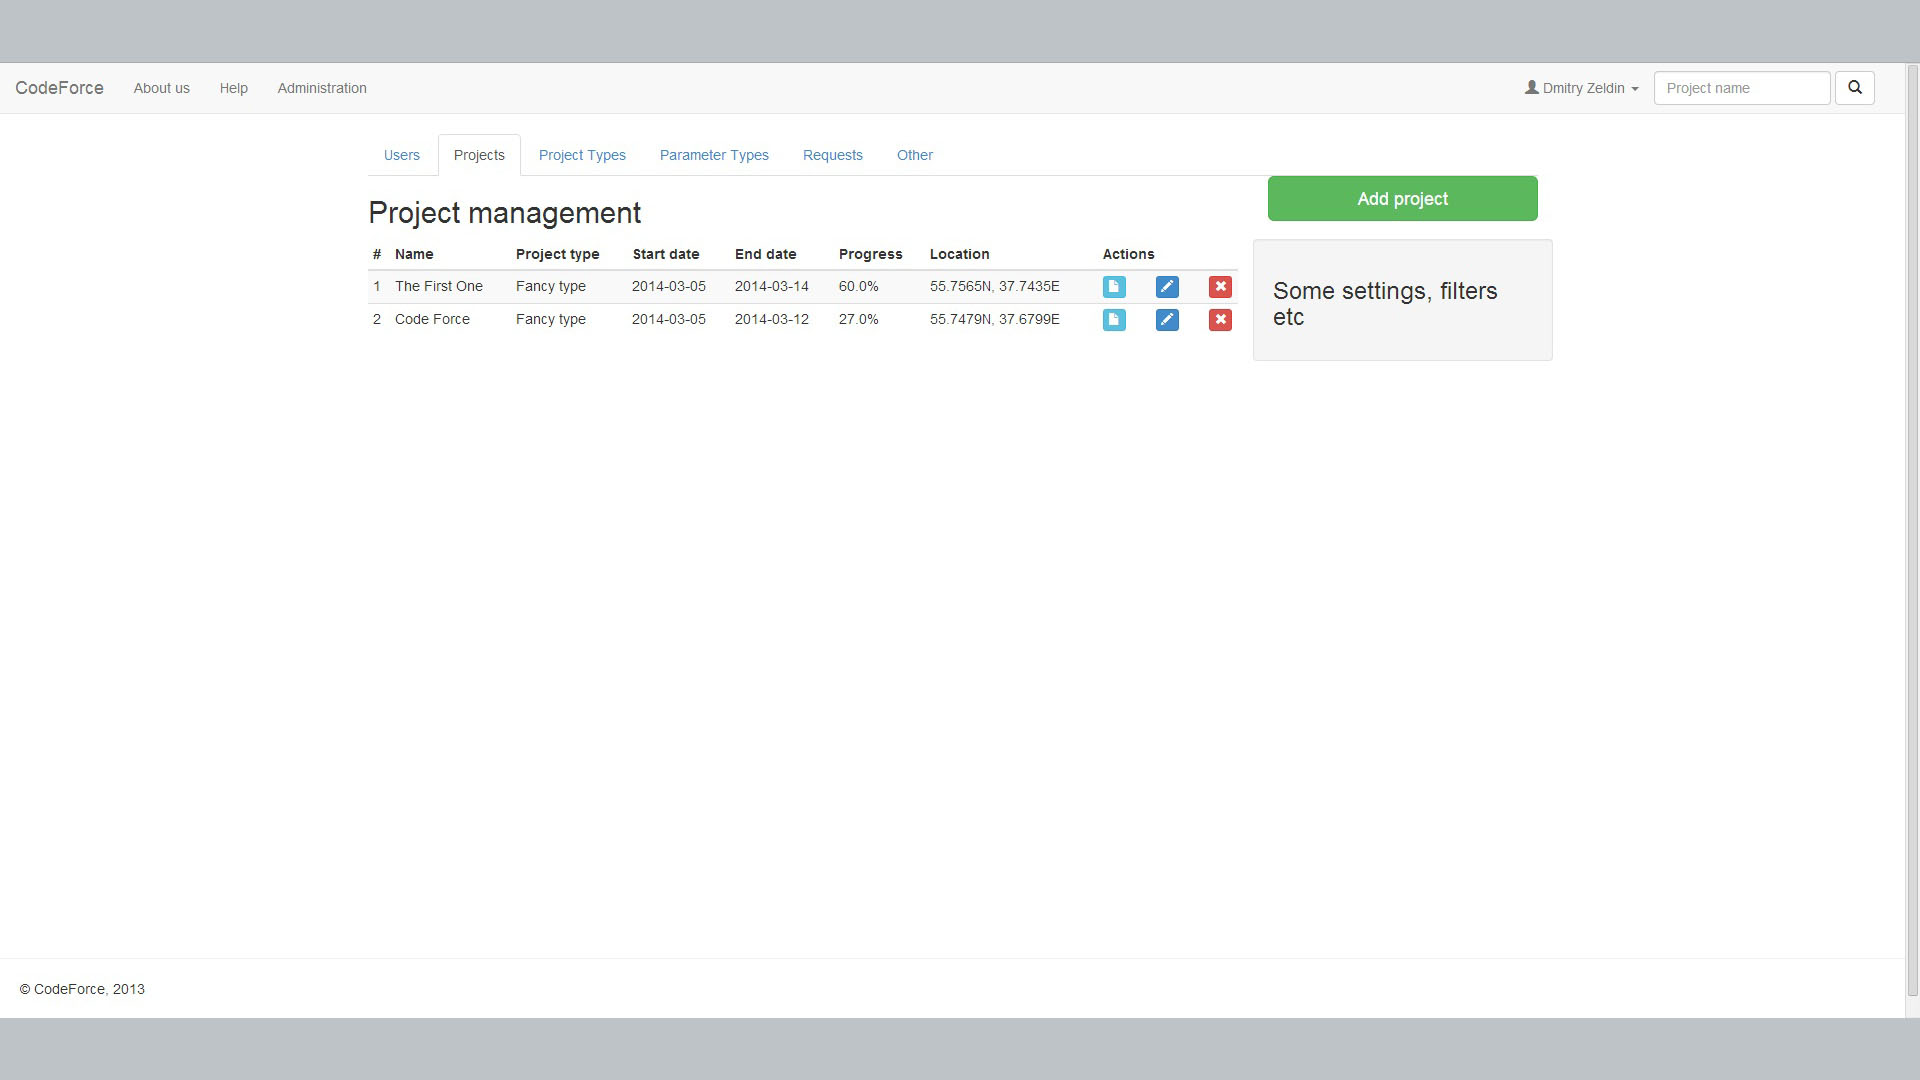Open the Project Types tab

[582, 155]
